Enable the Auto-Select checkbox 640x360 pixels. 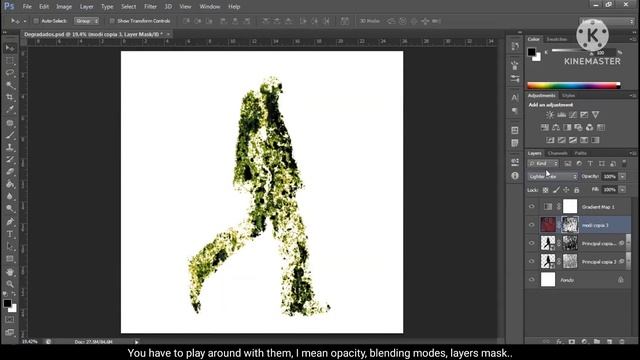coord(36,21)
